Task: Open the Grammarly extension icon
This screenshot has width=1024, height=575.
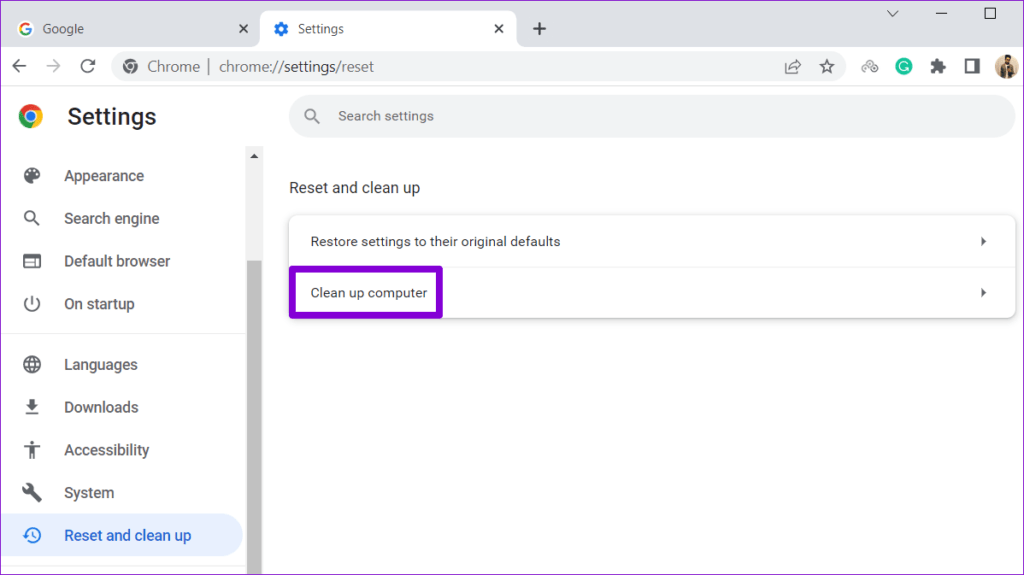Action: [904, 67]
